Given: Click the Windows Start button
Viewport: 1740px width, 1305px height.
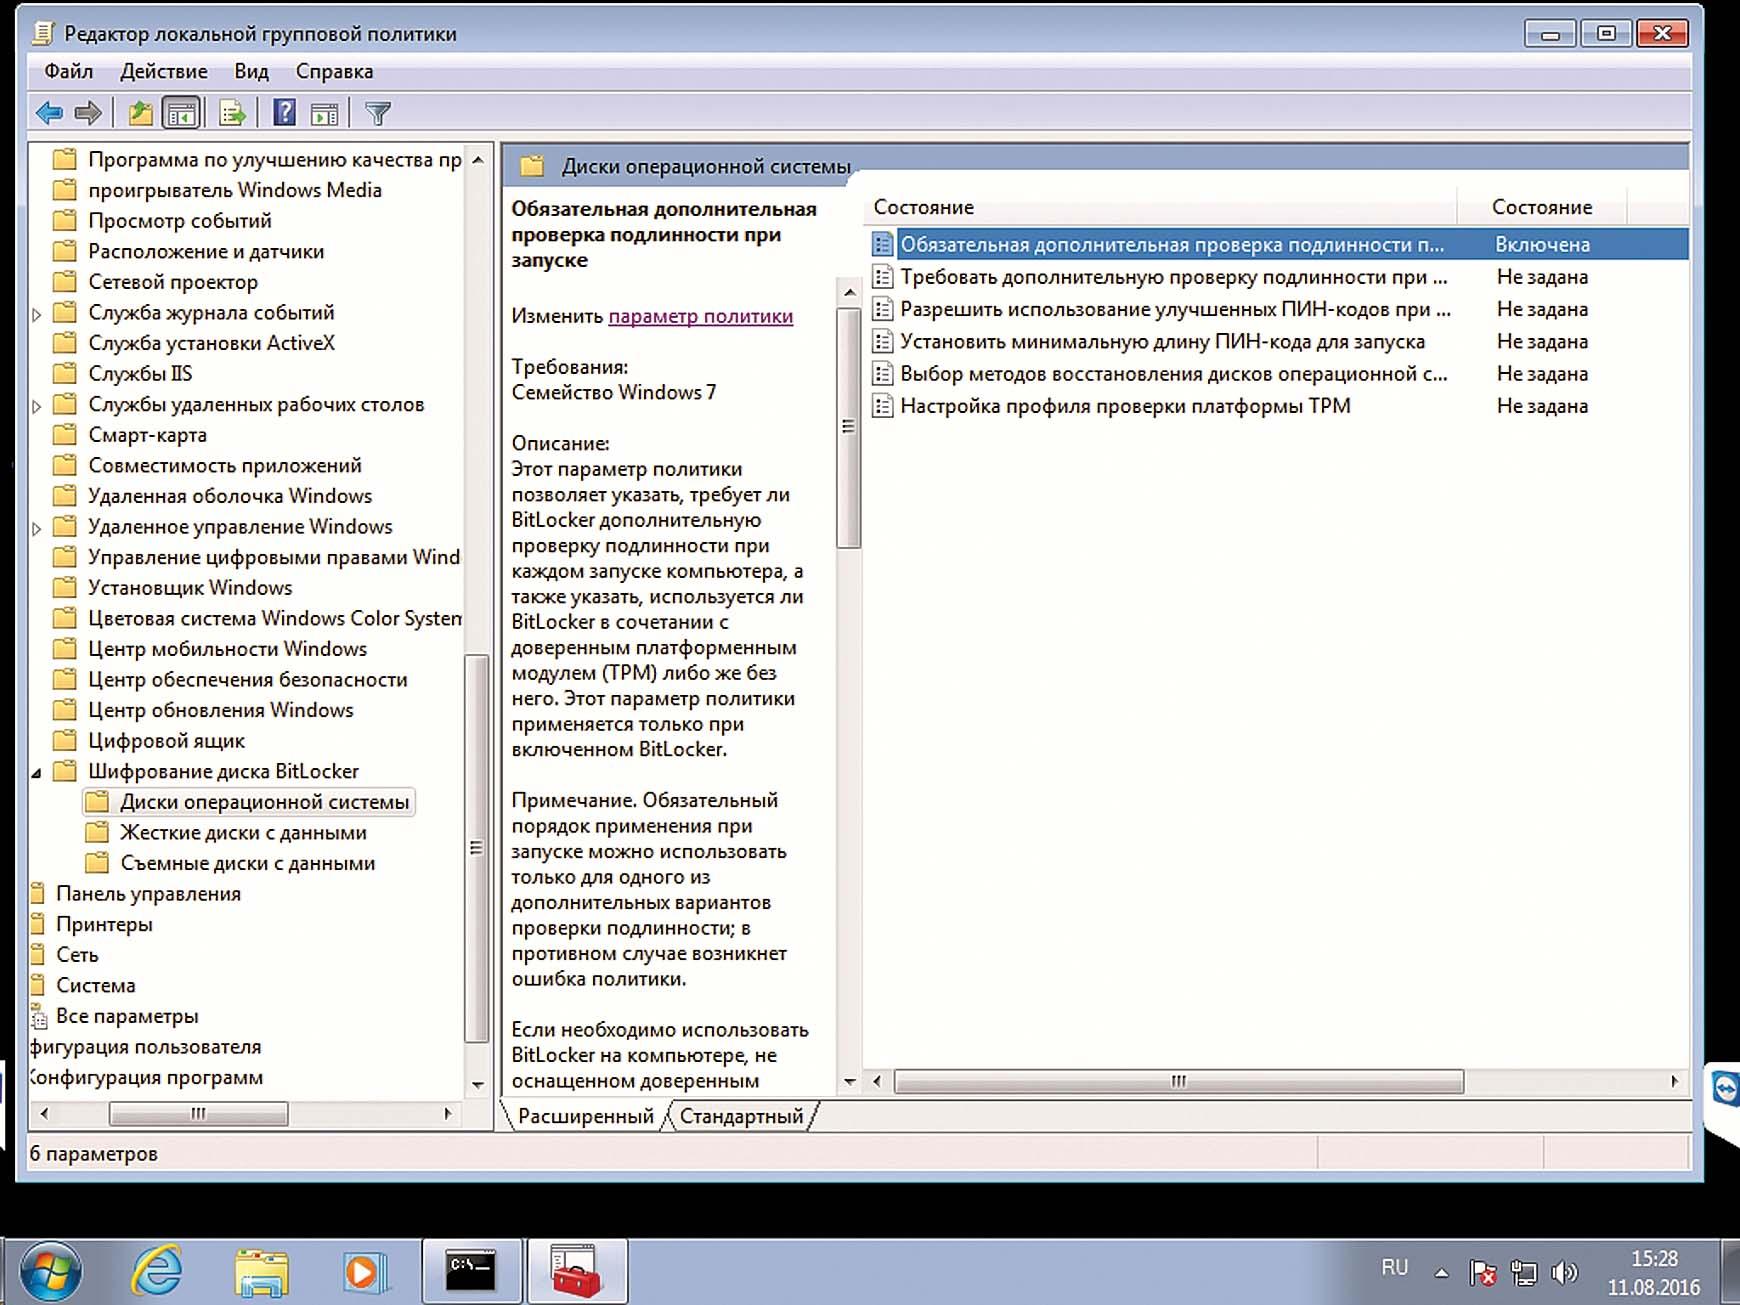Looking at the screenshot, I should coord(50,1271).
